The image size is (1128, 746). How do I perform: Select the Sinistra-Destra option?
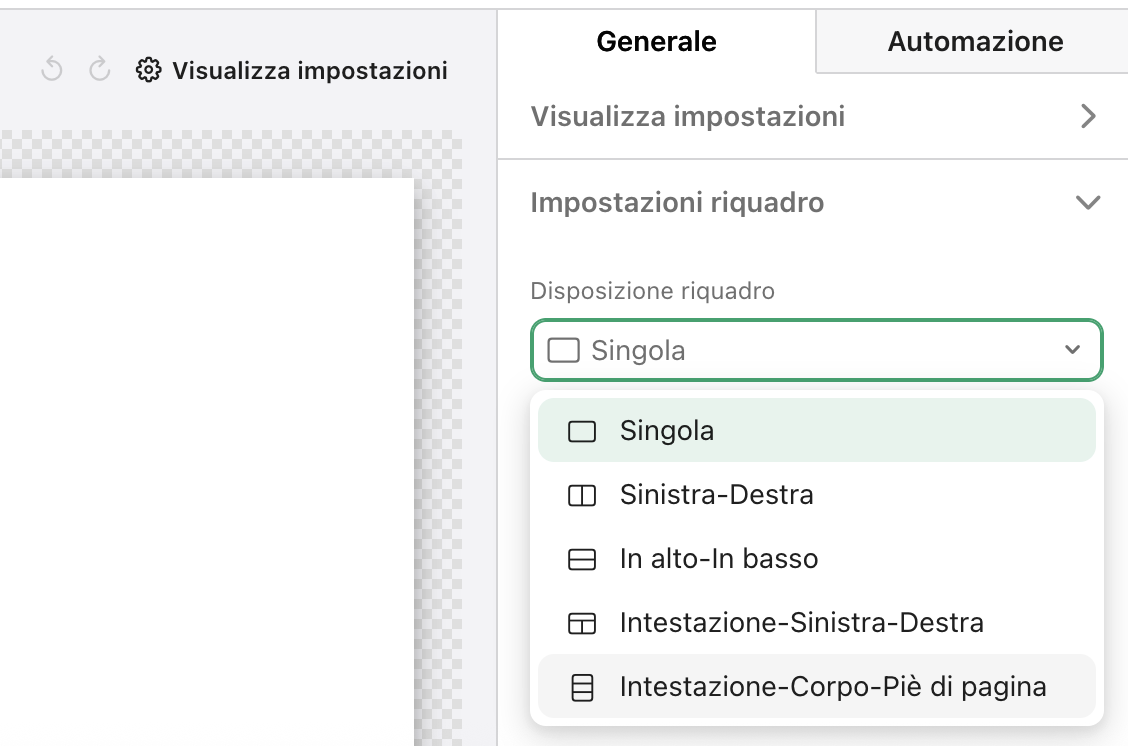point(717,494)
